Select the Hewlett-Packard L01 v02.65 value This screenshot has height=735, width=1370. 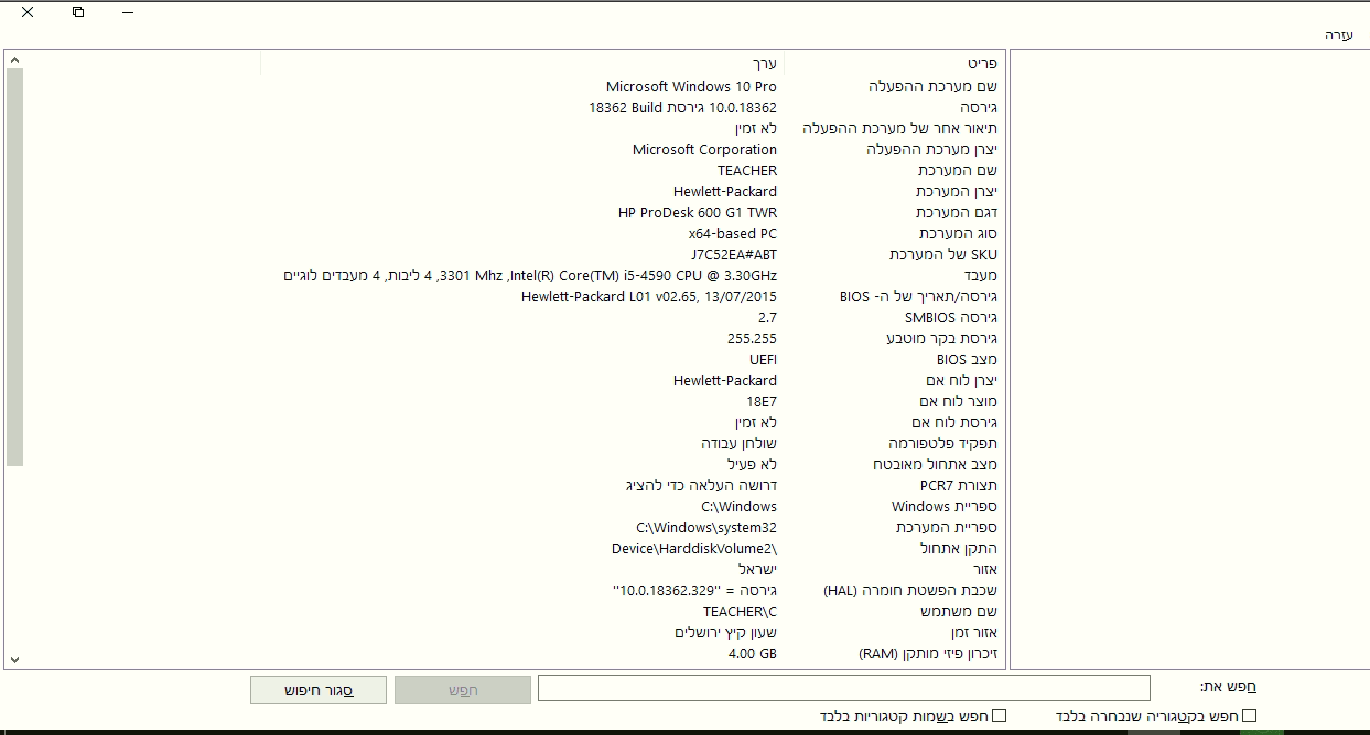pyautogui.click(x=649, y=297)
